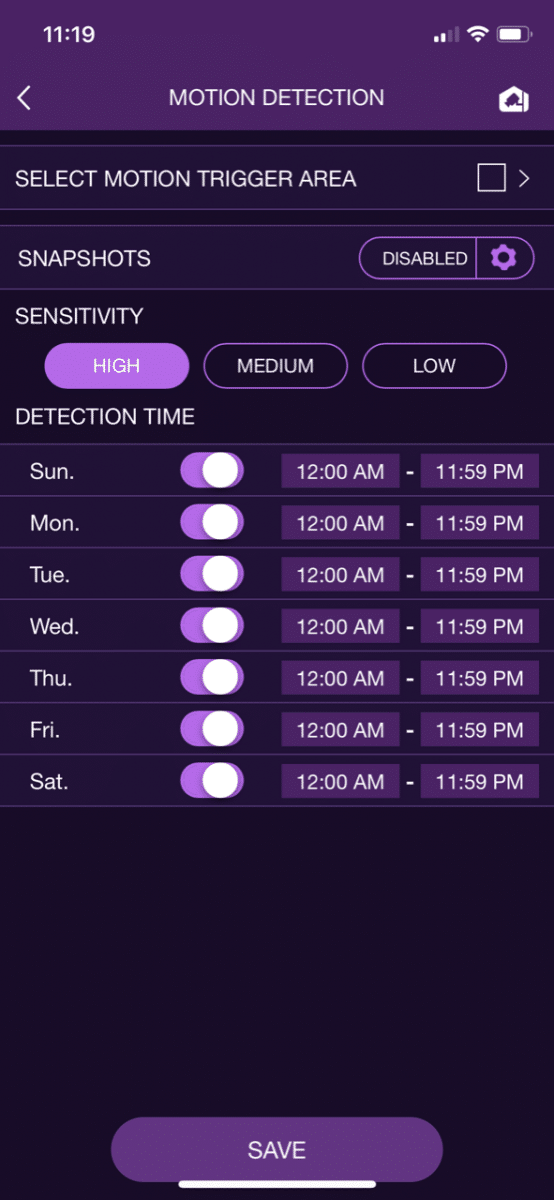Image resolution: width=554 pixels, height=1200 pixels.
Task: Open Thursday end time 11:59 PM picker
Action: coord(480,678)
